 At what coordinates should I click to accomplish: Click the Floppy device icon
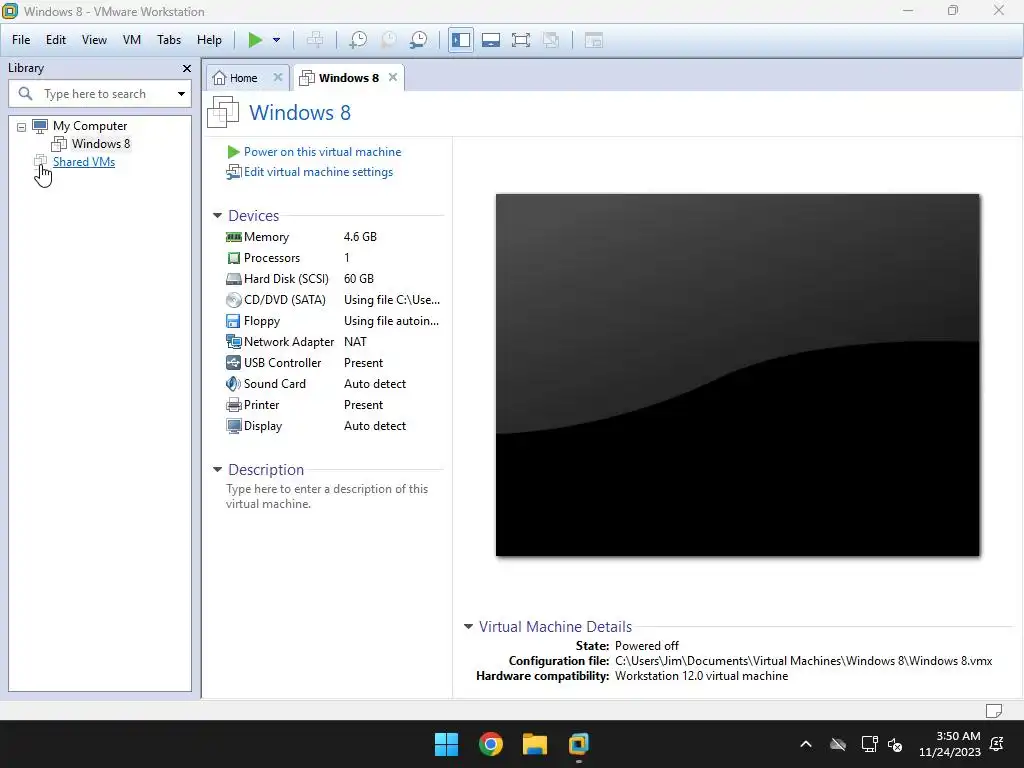coord(233,321)
